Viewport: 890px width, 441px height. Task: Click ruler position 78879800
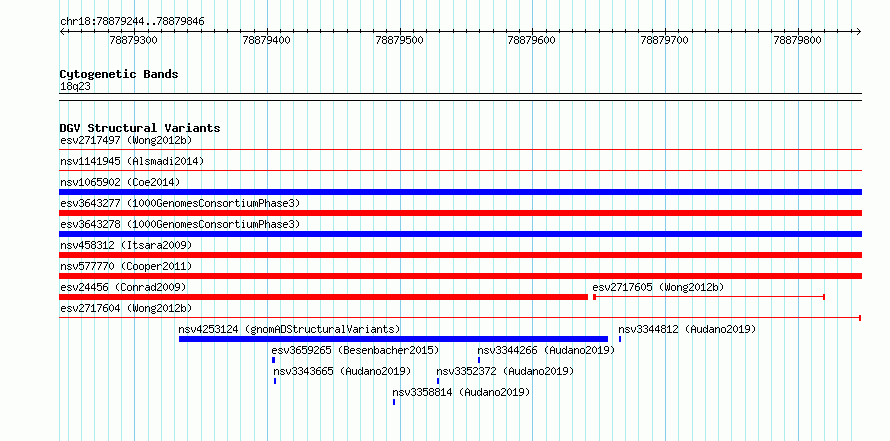[x=797, y=40]
